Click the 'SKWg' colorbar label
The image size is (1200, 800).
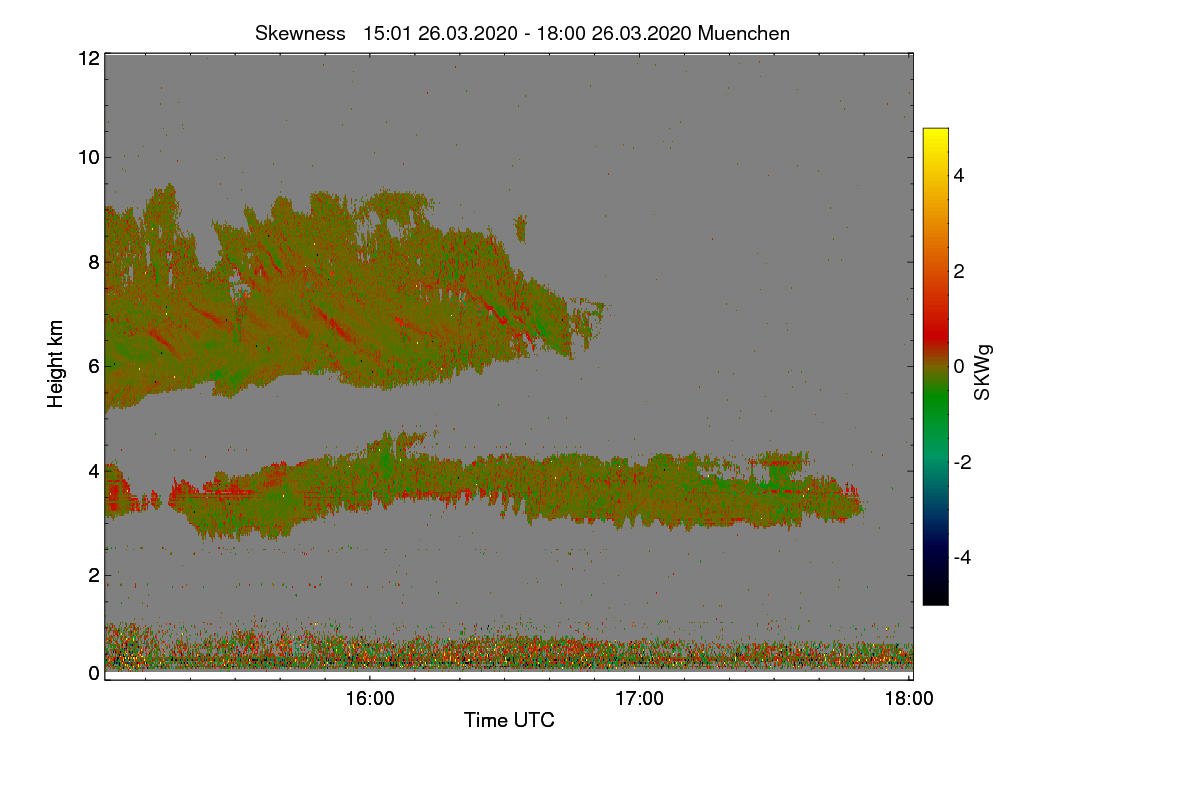[x=983, y=372]
